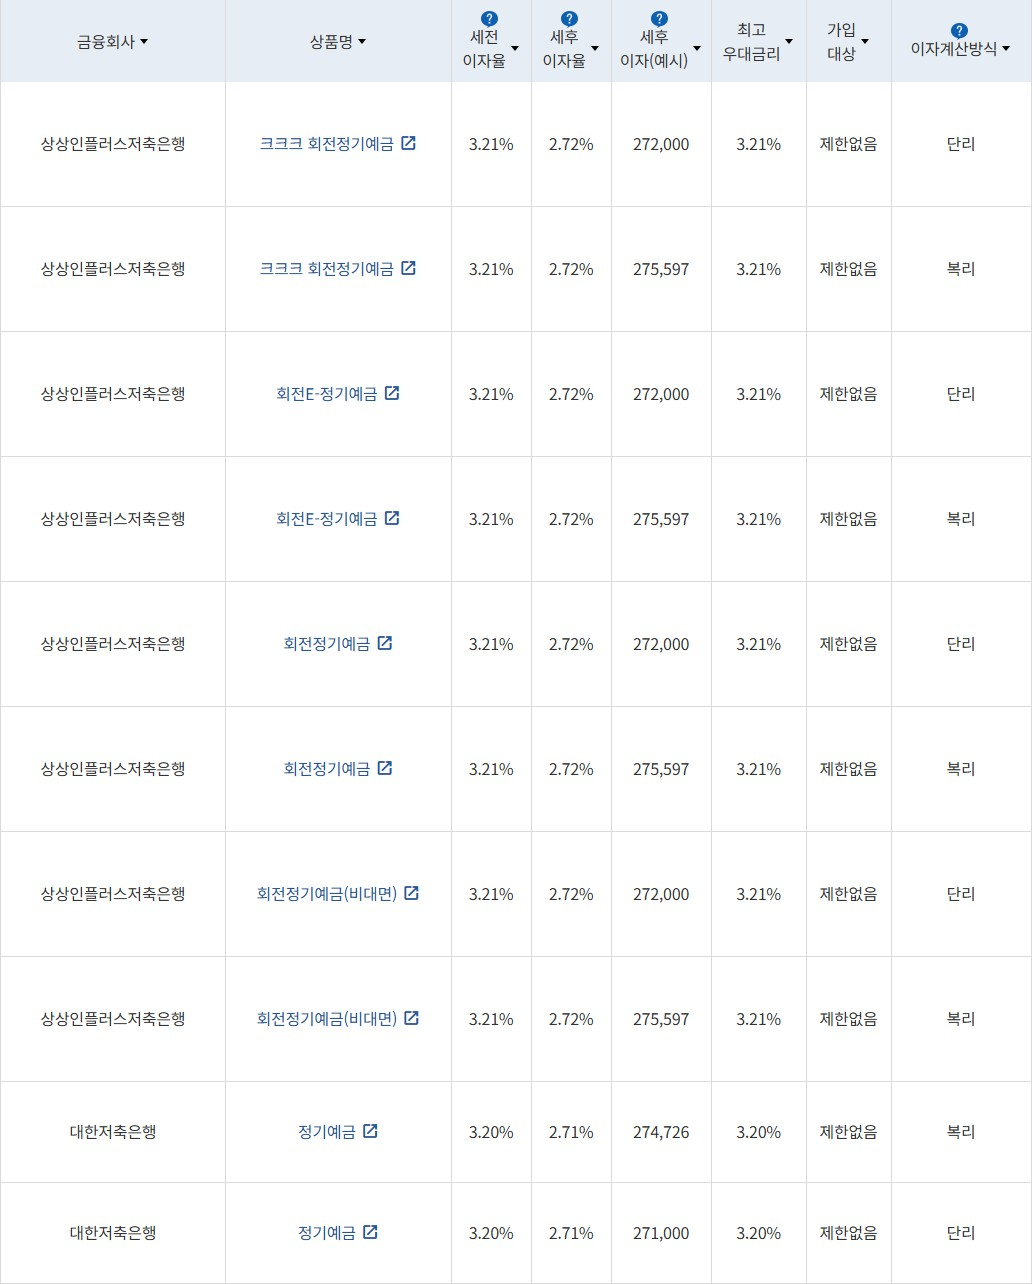Viewport: 1032px width, 1284px height.
Task: Click the 최고우대금리 sort arrow
Action: (789, 42)
